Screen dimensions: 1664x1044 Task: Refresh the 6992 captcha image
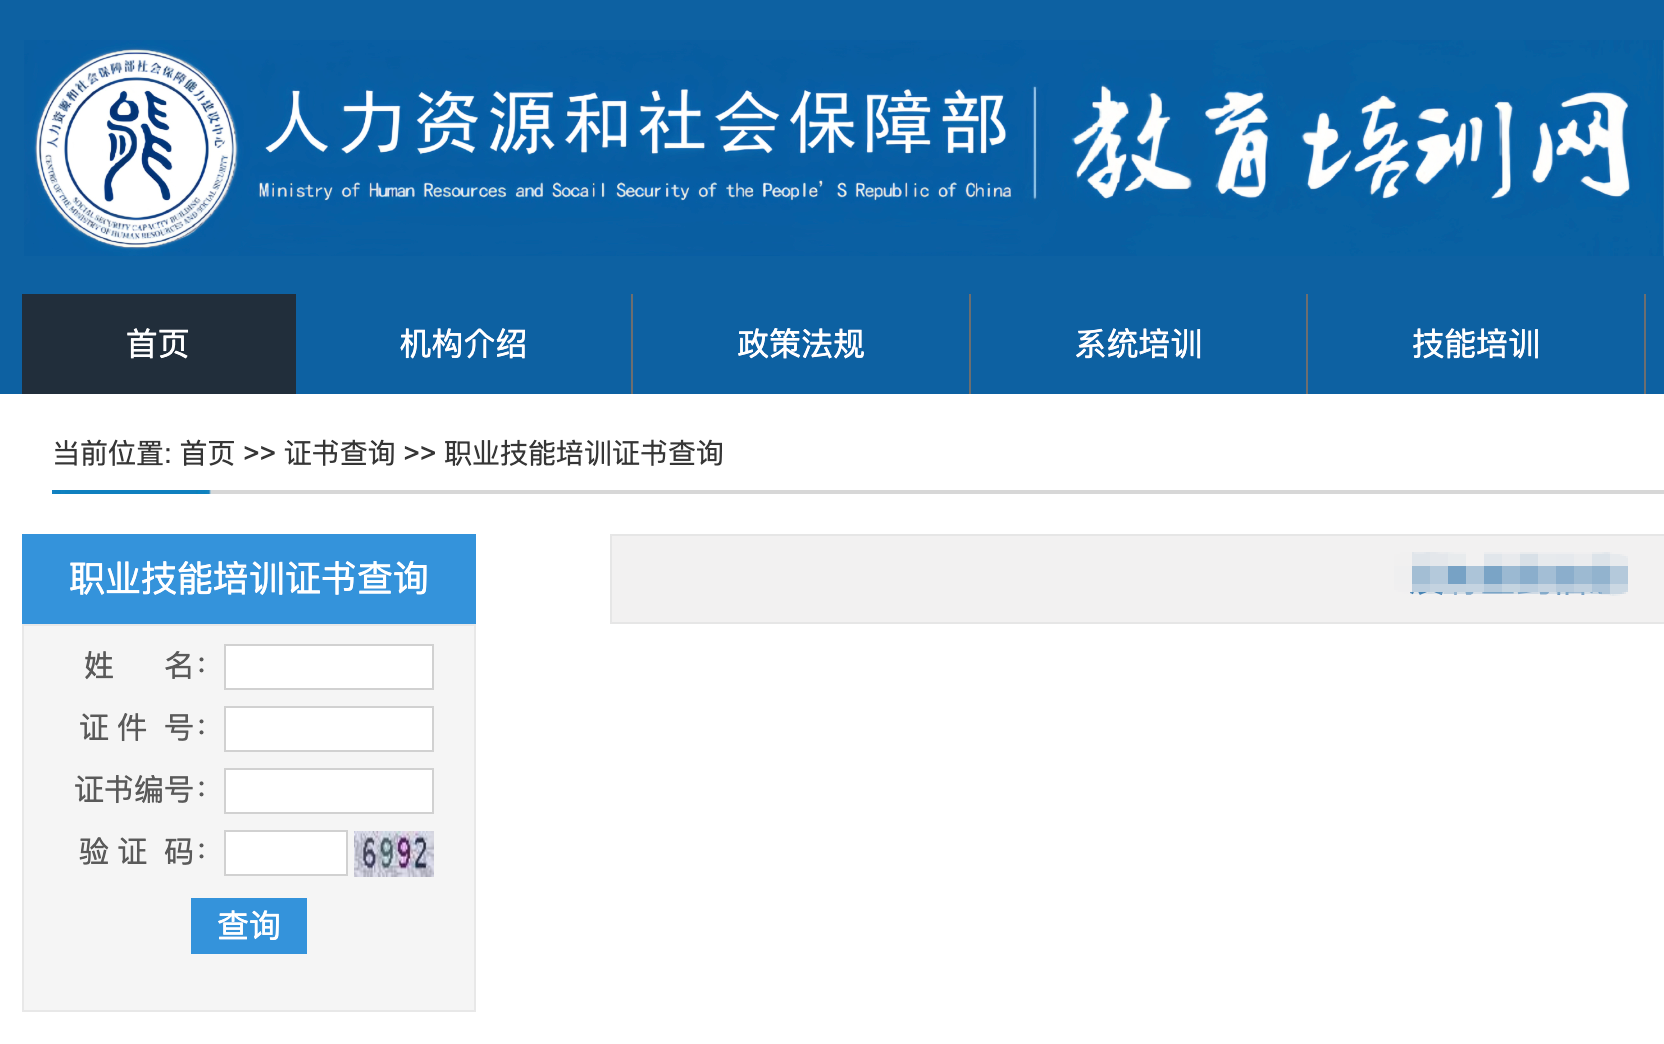pos(394,854)
